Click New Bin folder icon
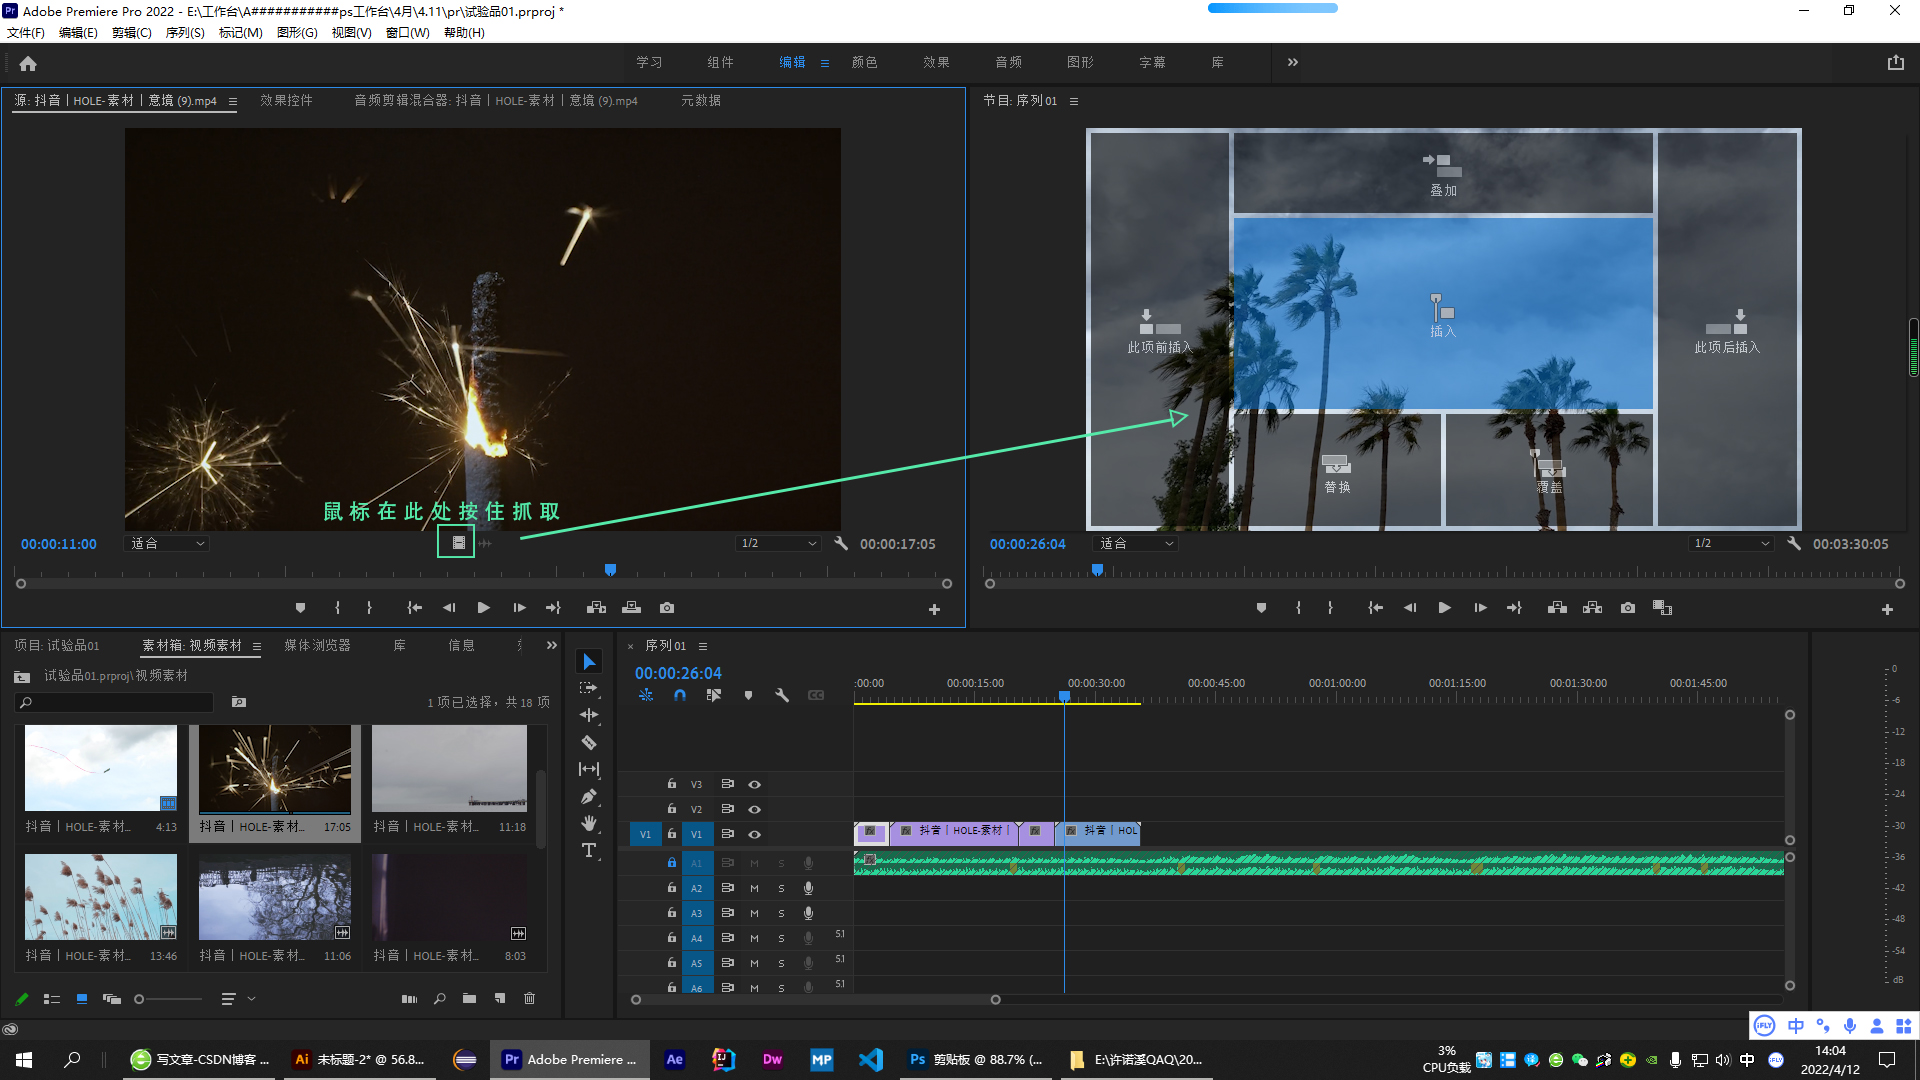 [x=469, y=998]
